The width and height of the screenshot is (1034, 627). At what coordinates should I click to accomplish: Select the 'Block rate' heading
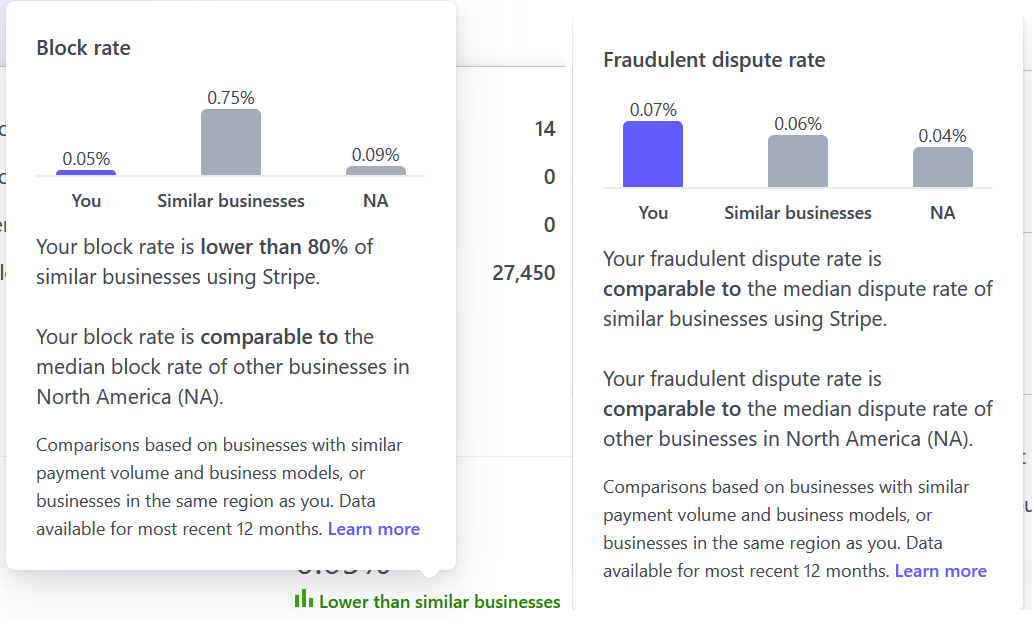[x=83, y=47]
